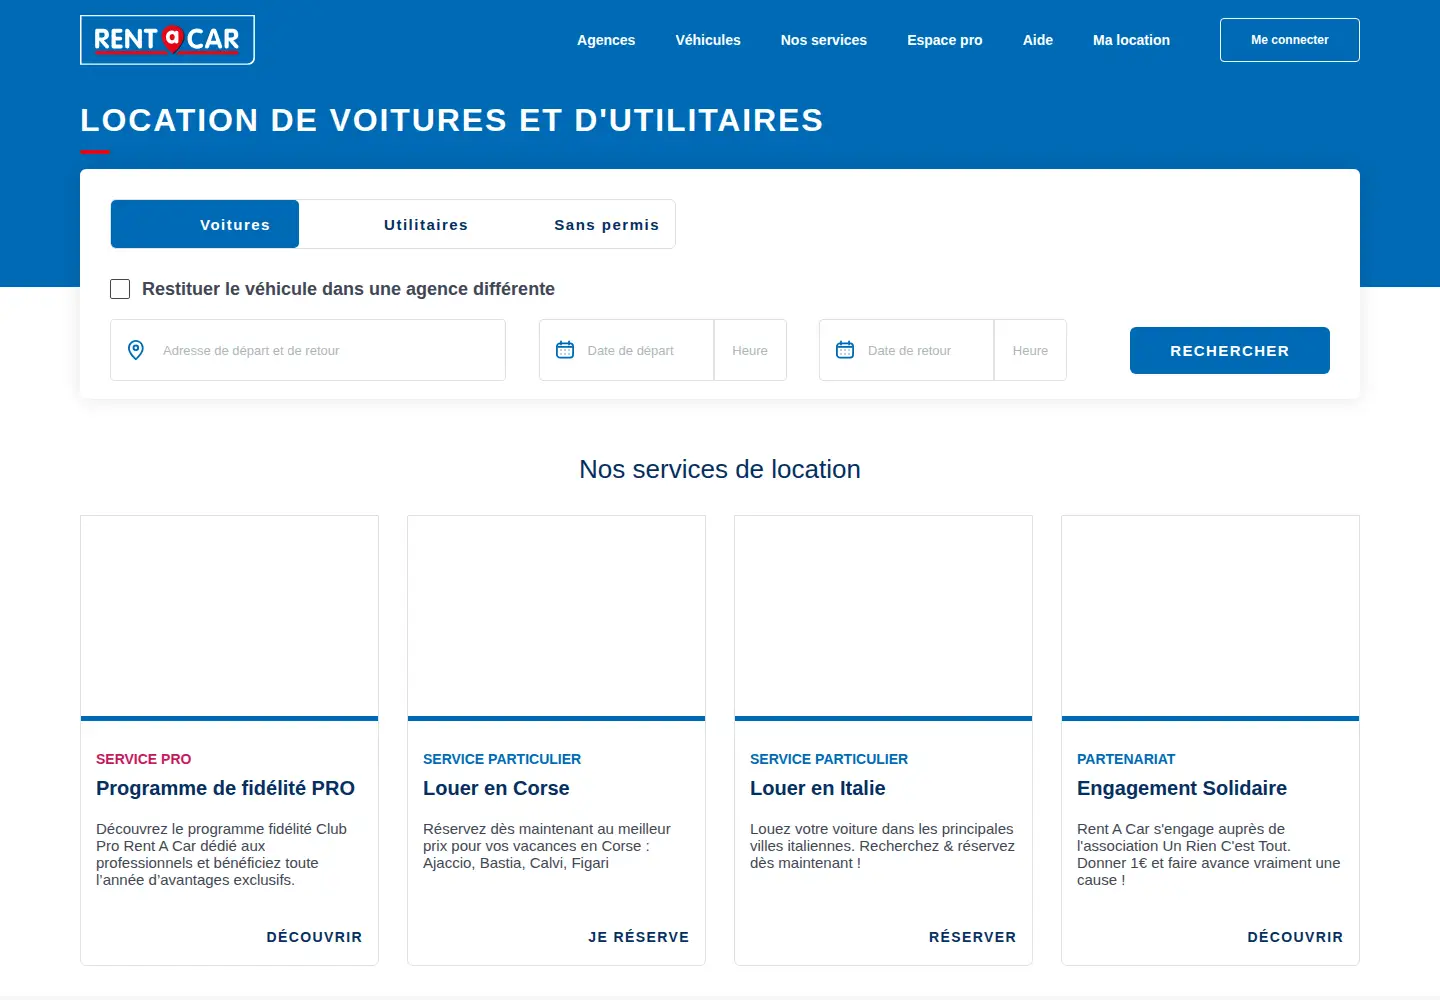Click the calendar icon beside Date de départ
Screen dimensions: 1440x1000
(x=565, y=350)
